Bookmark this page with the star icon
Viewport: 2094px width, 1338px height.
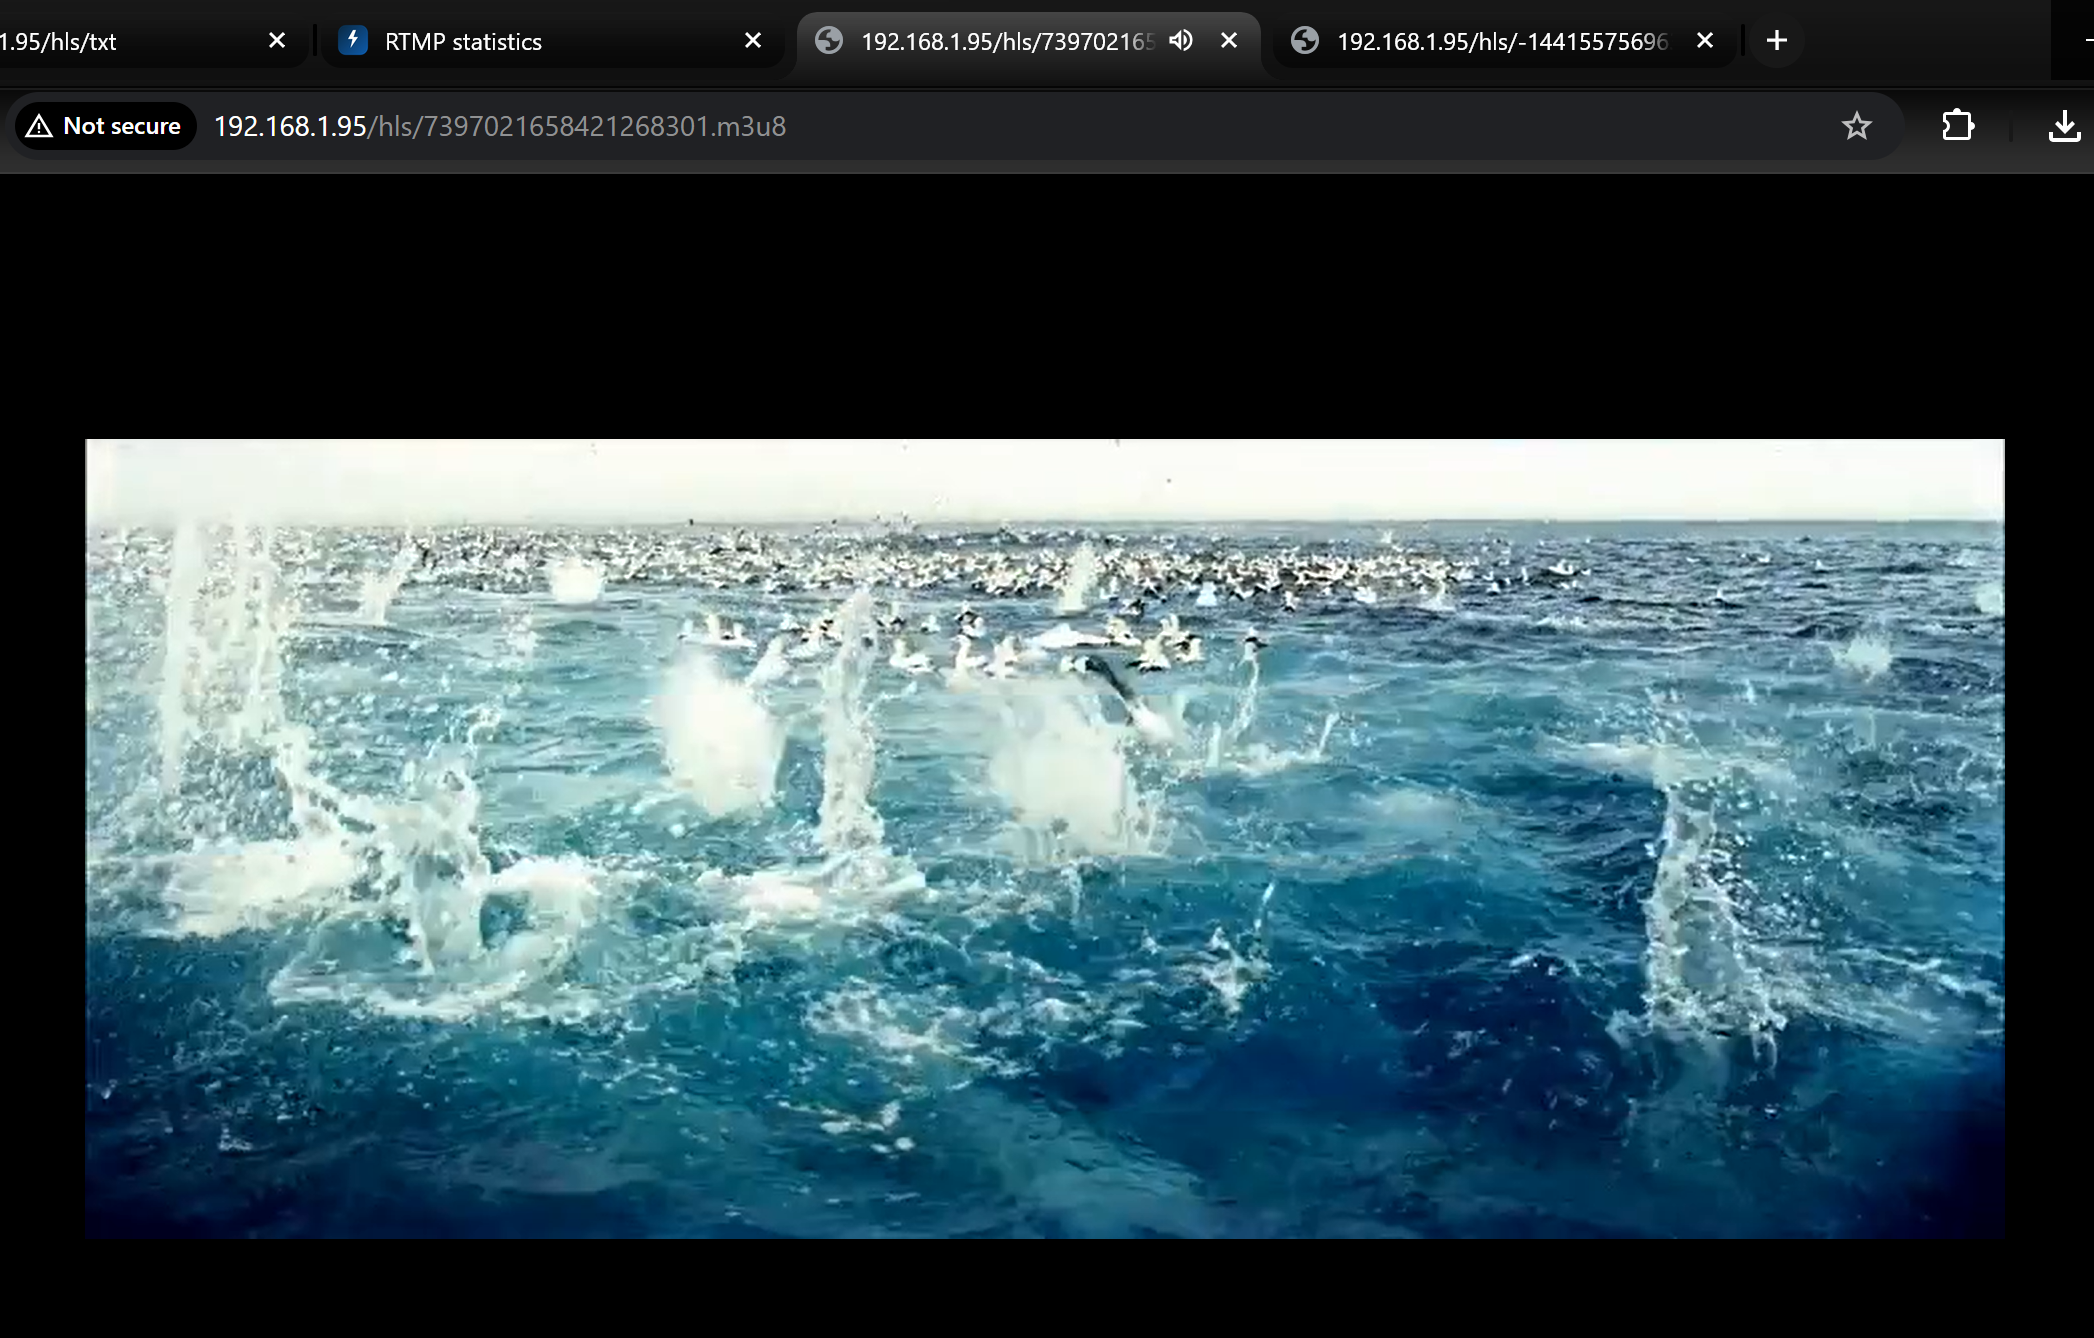1856,126
